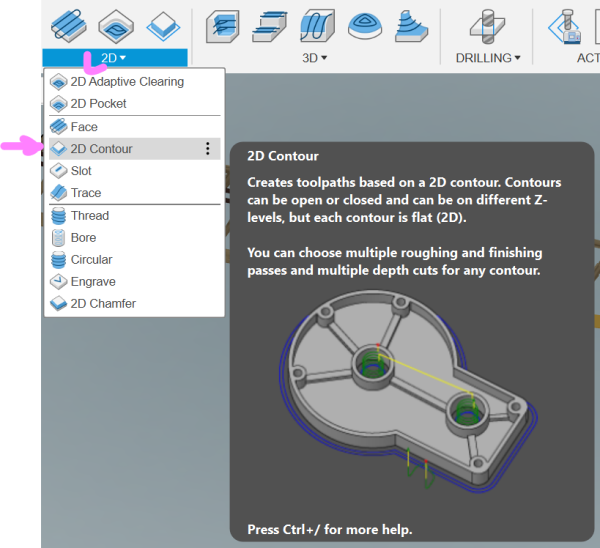600x548 pixels.
Task: Open the three-dot options beside 2D Contour
Action: pyautogui.click(x=207, y=149)
